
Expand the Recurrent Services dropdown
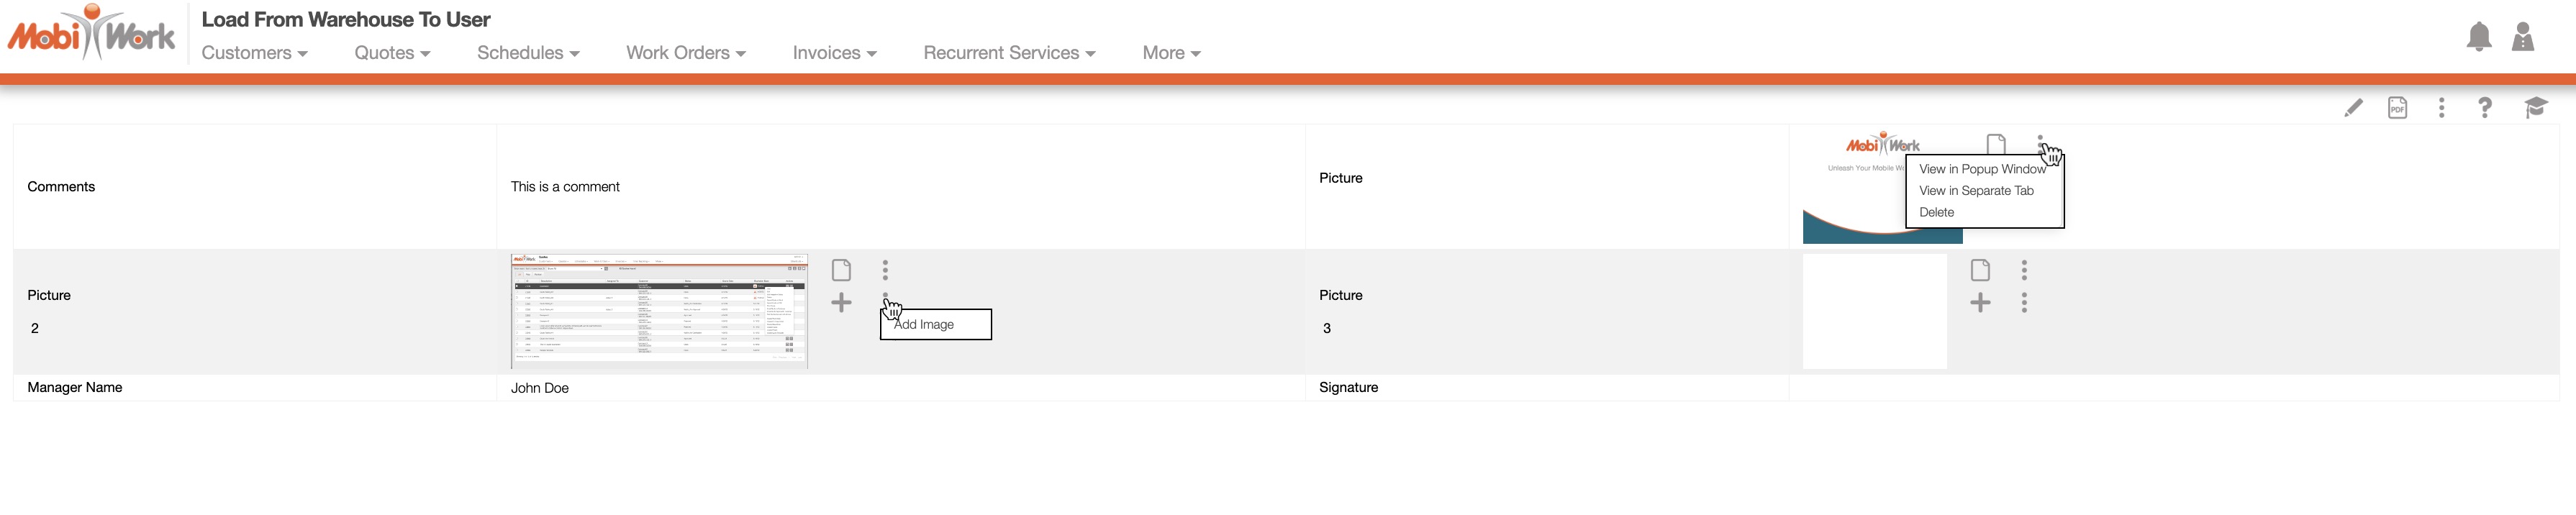(1009, 53)
